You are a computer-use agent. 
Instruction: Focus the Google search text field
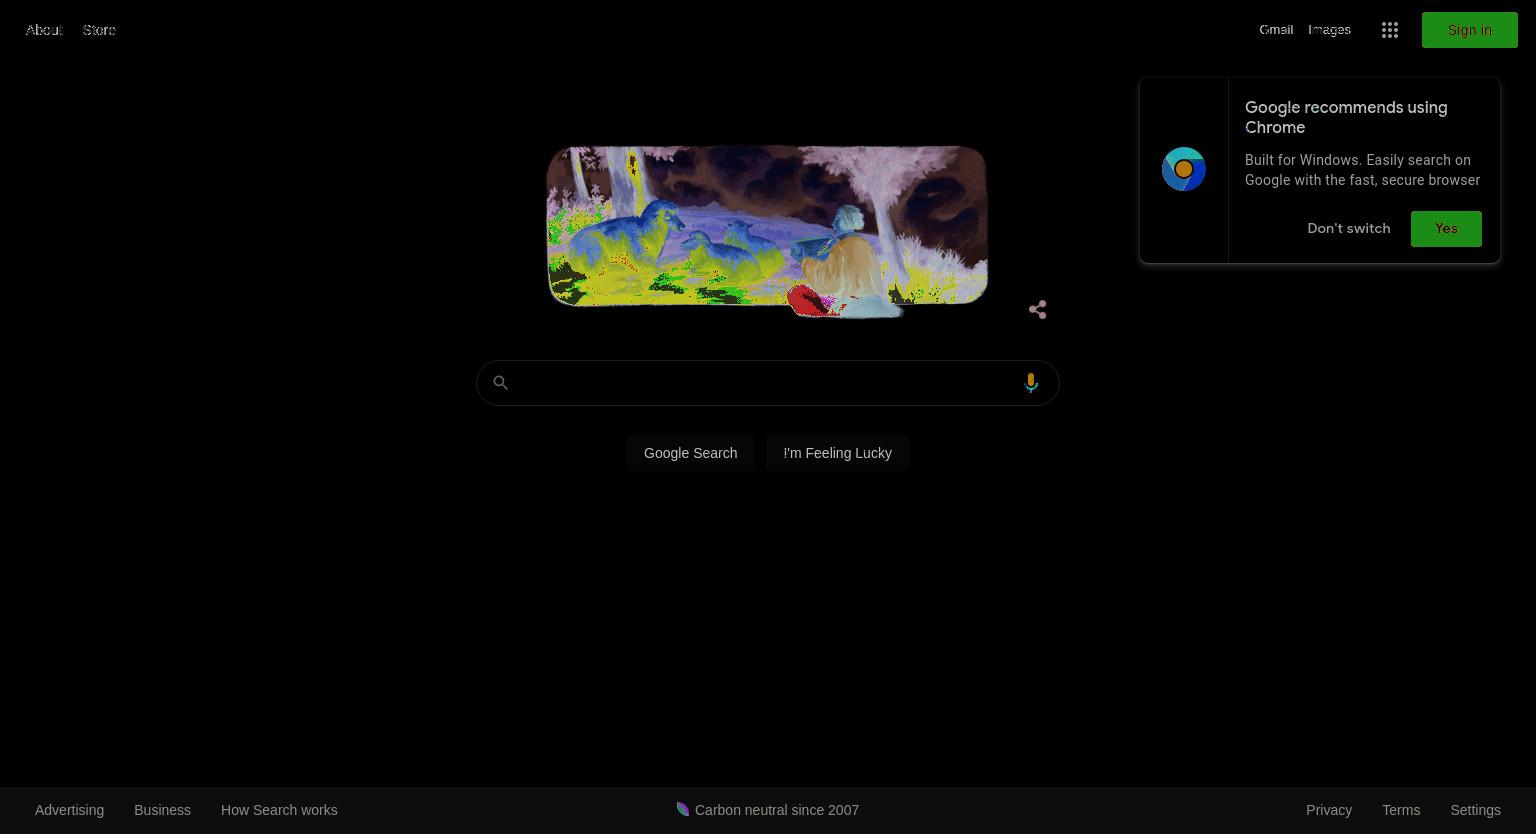[767, 383]
